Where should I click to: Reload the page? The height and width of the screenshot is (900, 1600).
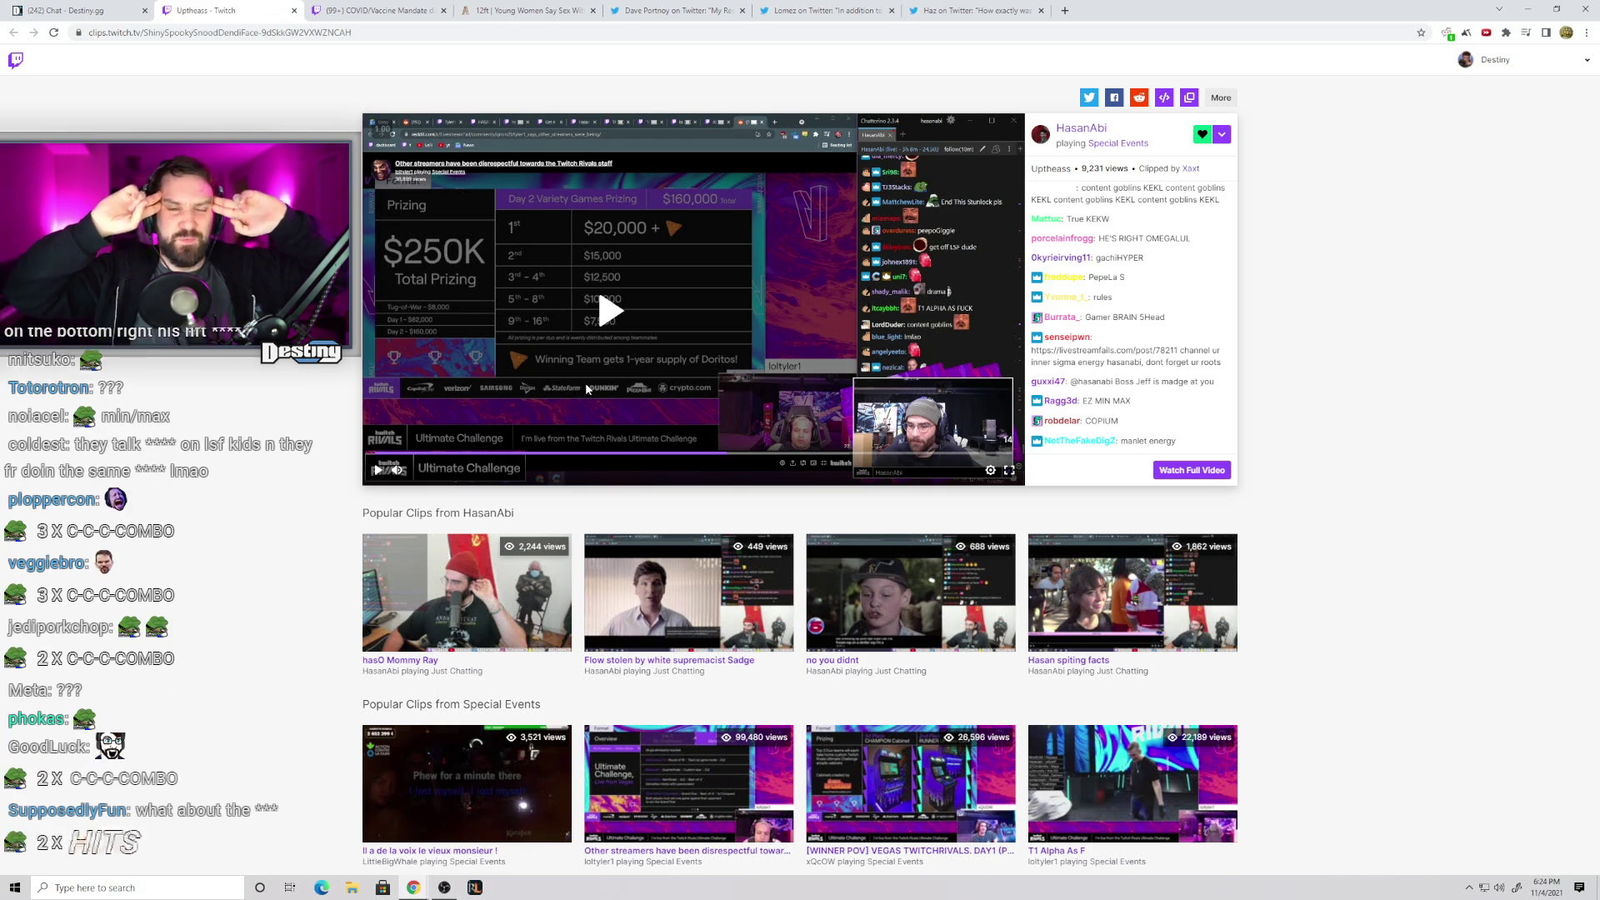53,32
